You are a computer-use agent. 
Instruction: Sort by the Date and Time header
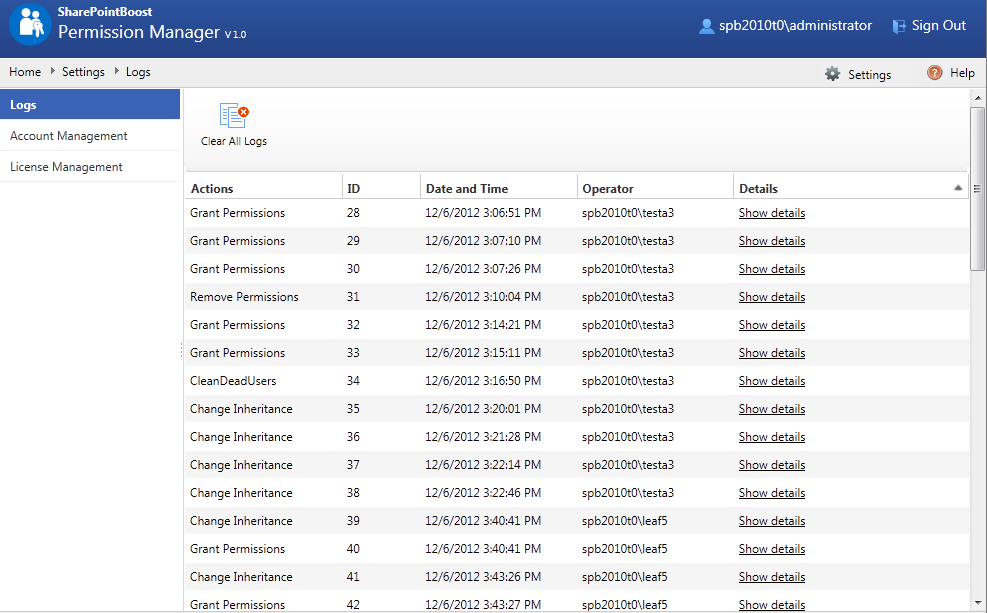(x=467, y=188)
